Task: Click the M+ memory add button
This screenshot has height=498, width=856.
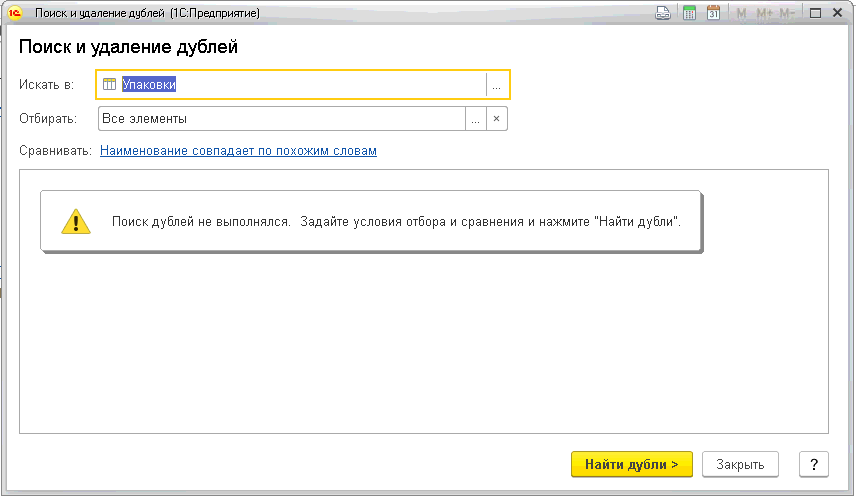Action: [x=764, y=13]
